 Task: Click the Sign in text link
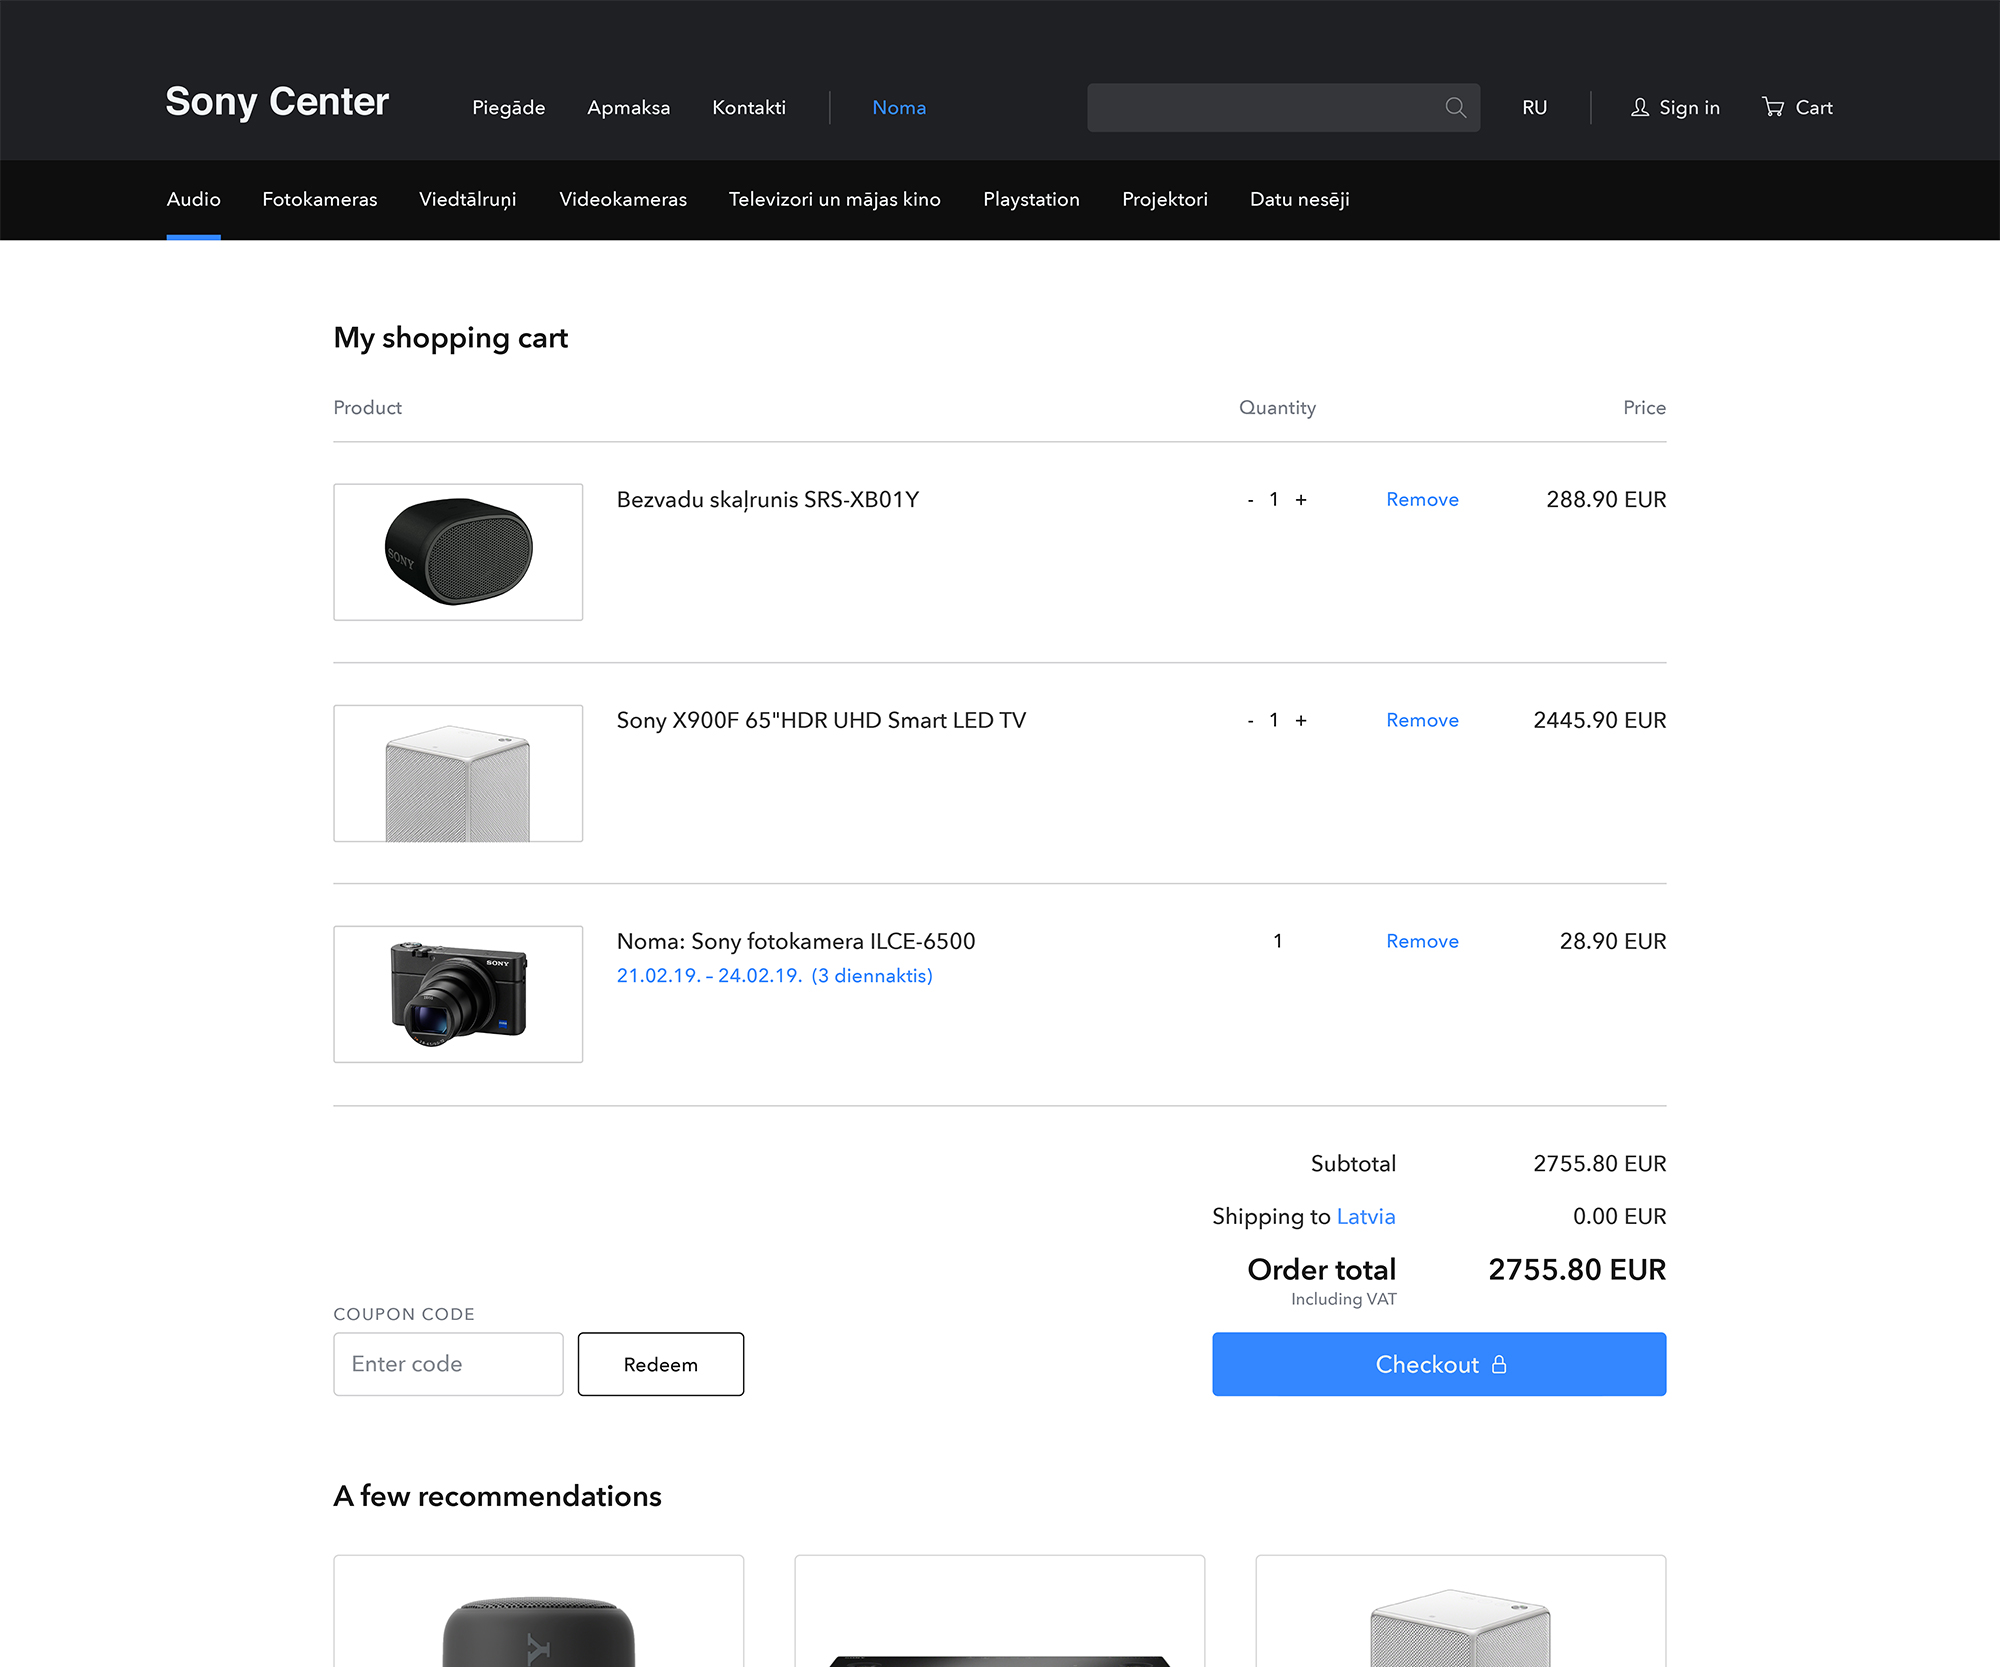[1690, 107]
